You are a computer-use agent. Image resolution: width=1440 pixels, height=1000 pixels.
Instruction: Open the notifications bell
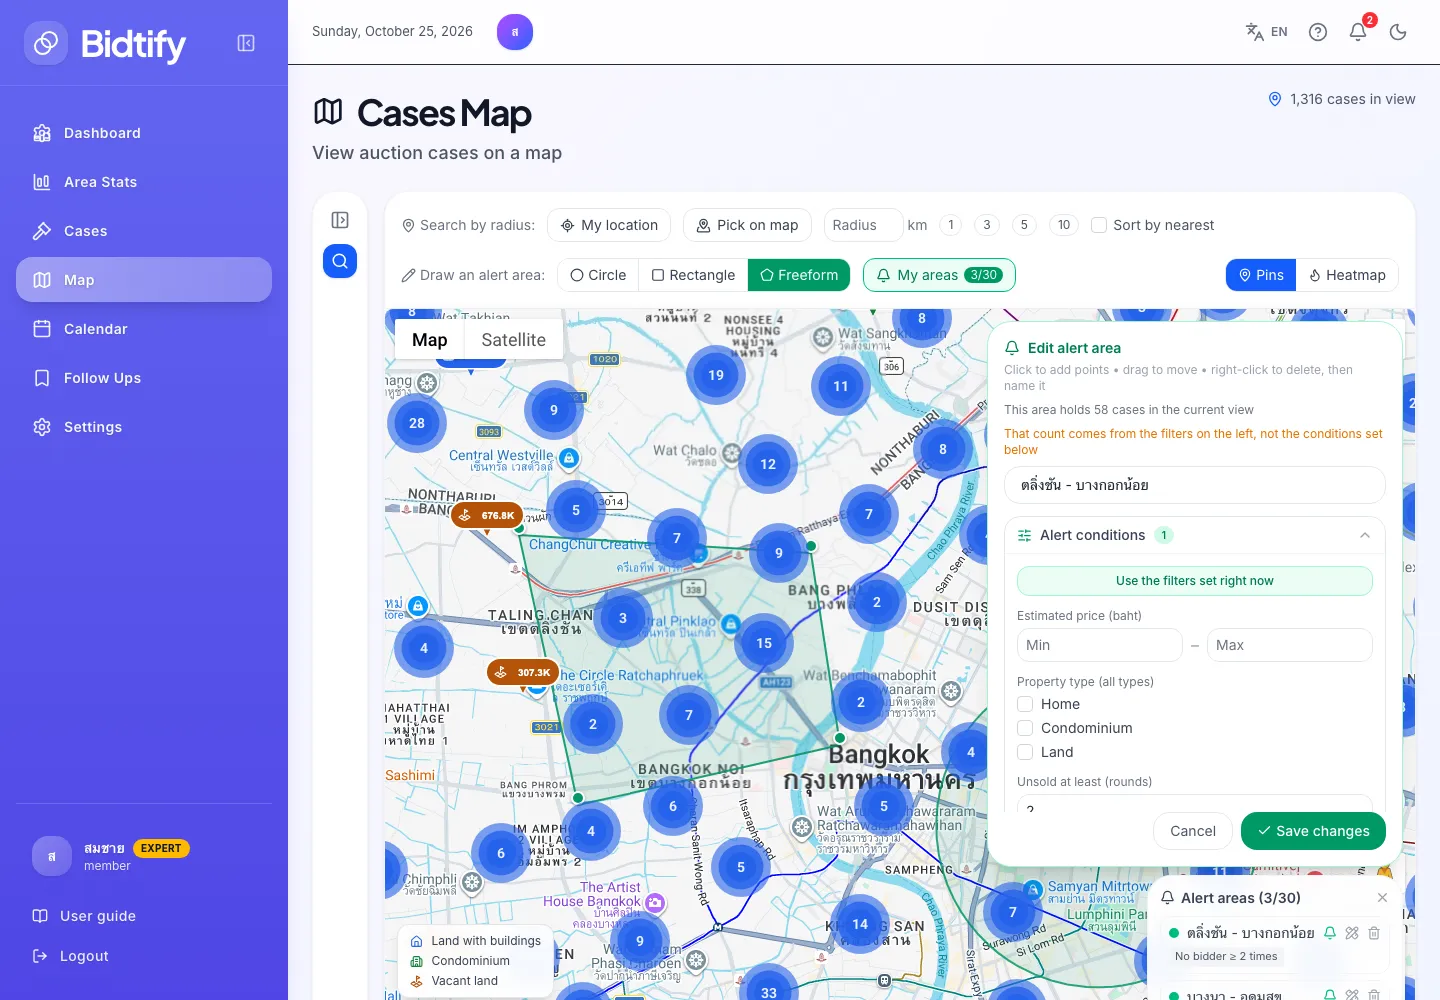pyautogui.click(x=1358, y=32)
